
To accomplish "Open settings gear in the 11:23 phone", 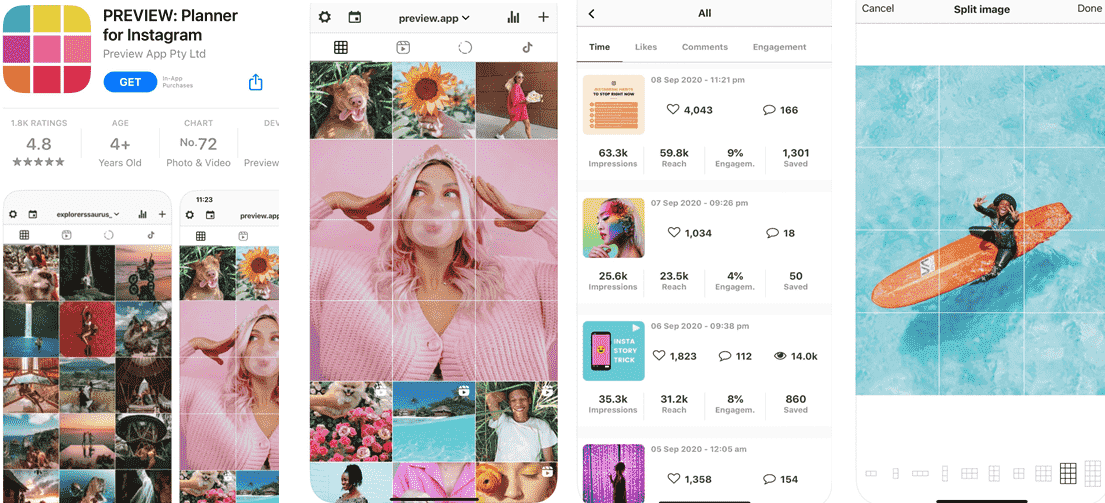I will (190, 216).
